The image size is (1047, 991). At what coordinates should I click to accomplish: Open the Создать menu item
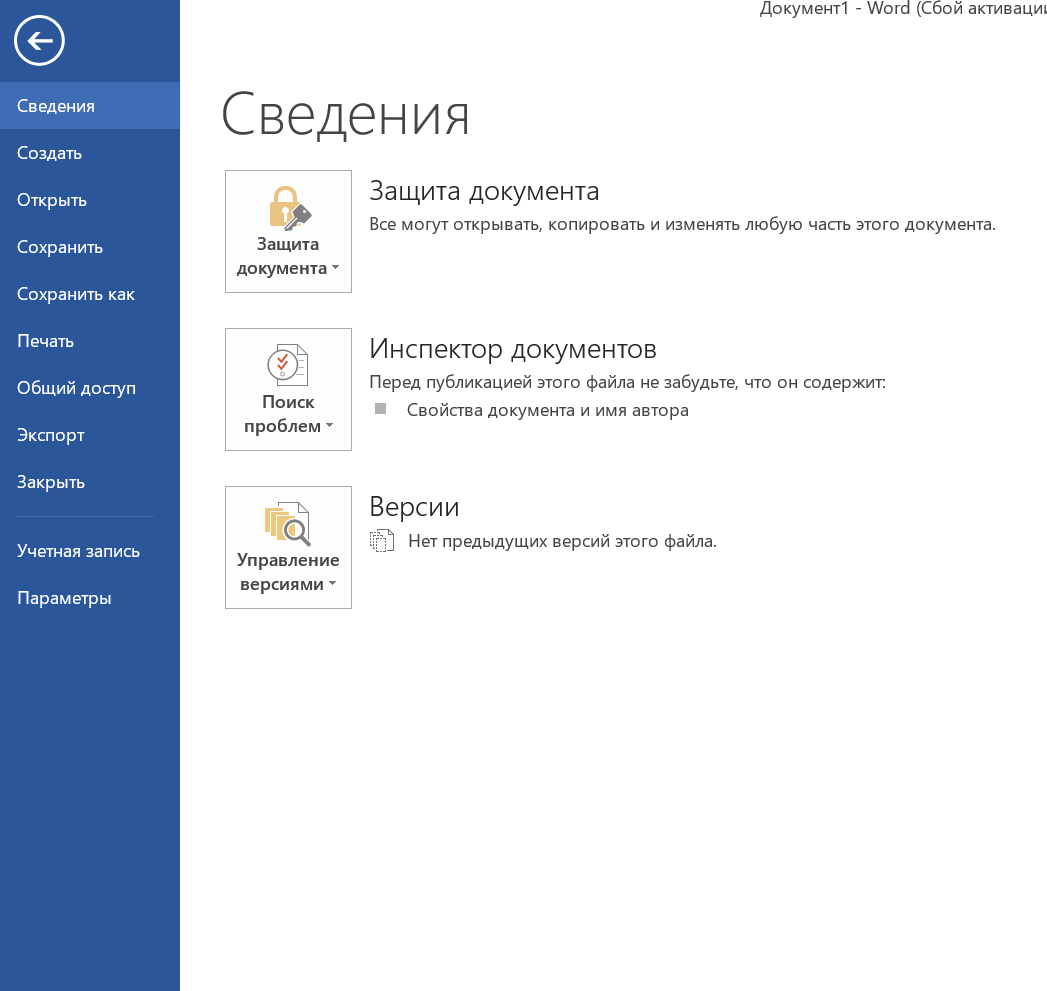coord(89,153)
